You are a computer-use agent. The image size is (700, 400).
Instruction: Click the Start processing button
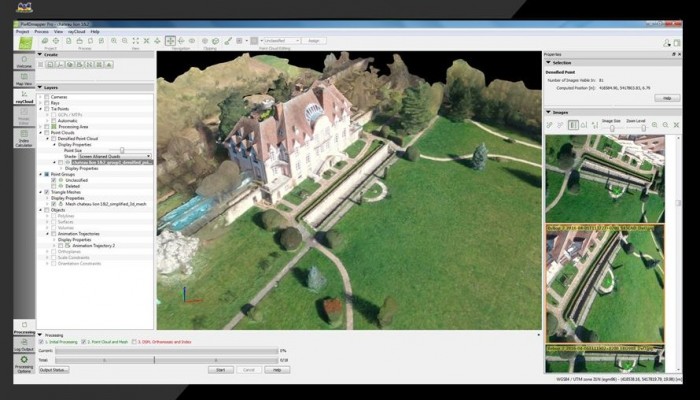[221, 370]
